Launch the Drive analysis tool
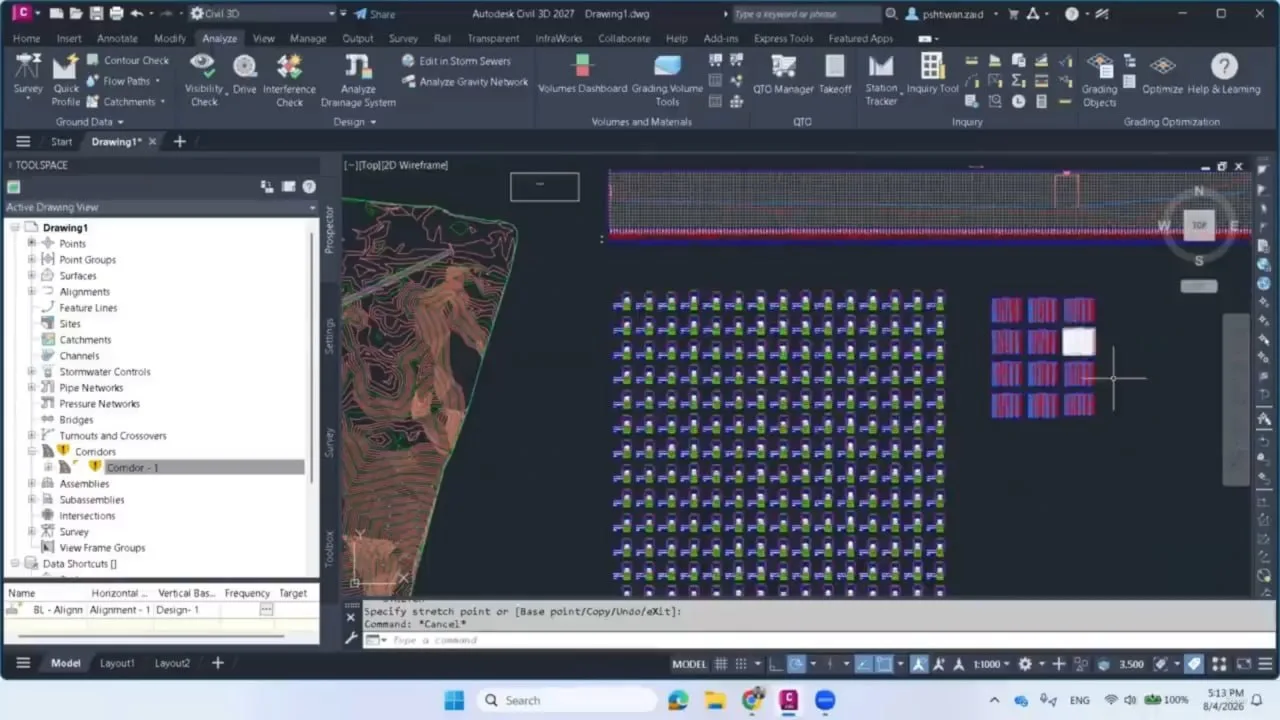This screenshot has width=1280, height=720. pos(245,75)
